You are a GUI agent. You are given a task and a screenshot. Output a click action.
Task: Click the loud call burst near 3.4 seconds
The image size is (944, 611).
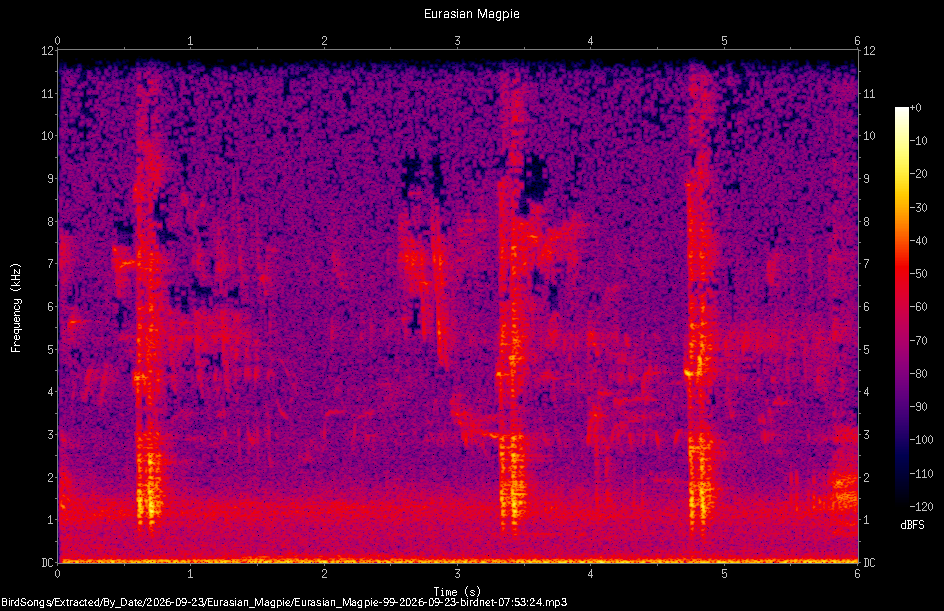513,301
